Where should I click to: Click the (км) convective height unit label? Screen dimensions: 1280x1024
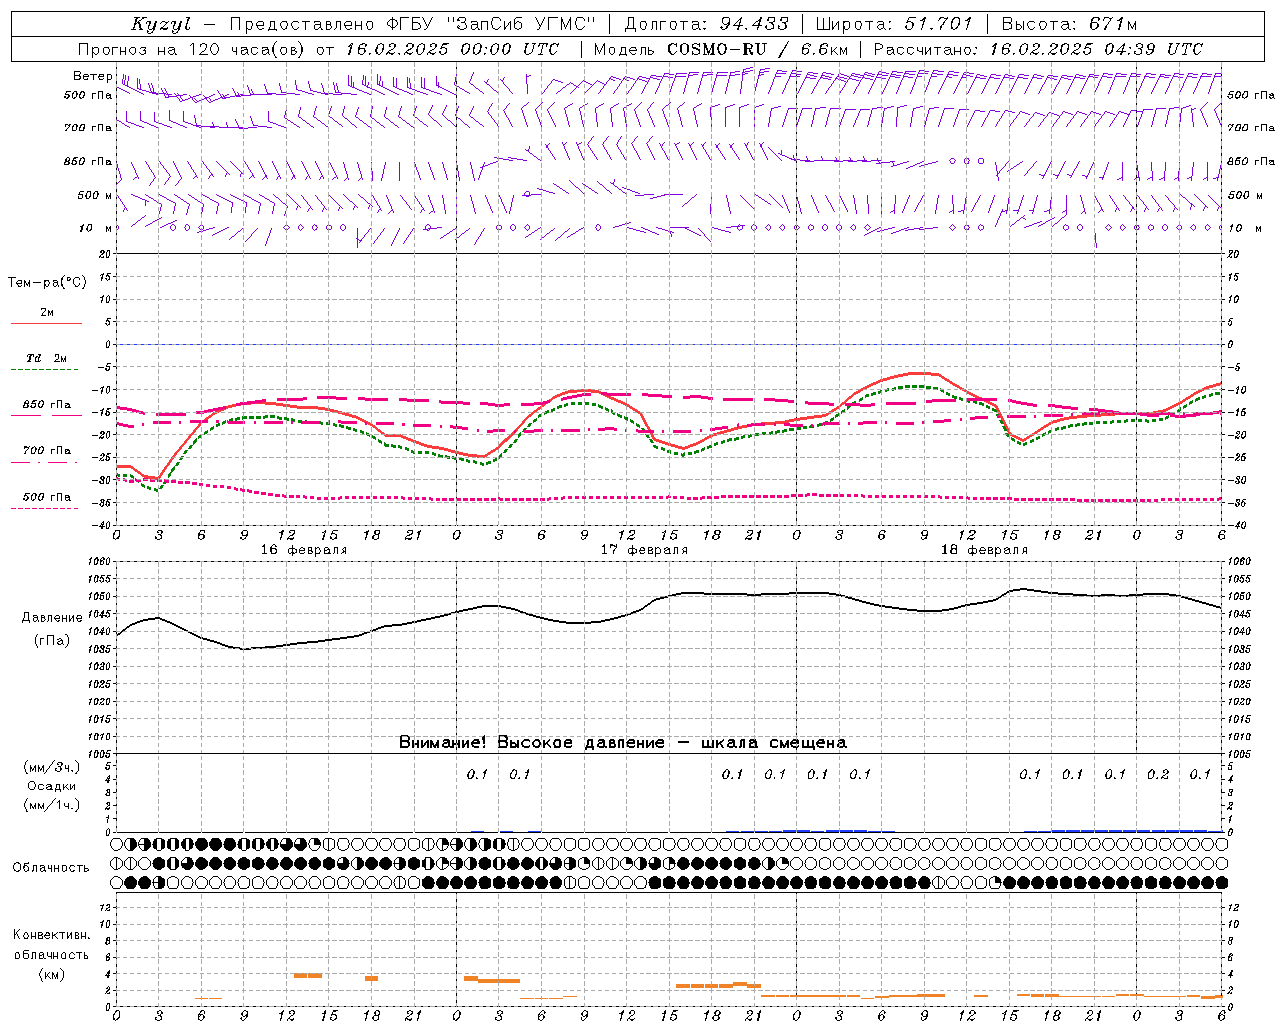[52, 974]
